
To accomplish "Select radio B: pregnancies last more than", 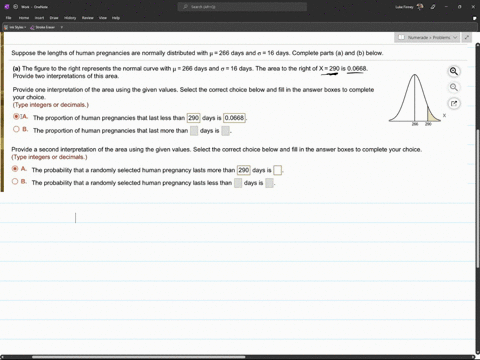I will pyautogui.click(x=16, y=129).
